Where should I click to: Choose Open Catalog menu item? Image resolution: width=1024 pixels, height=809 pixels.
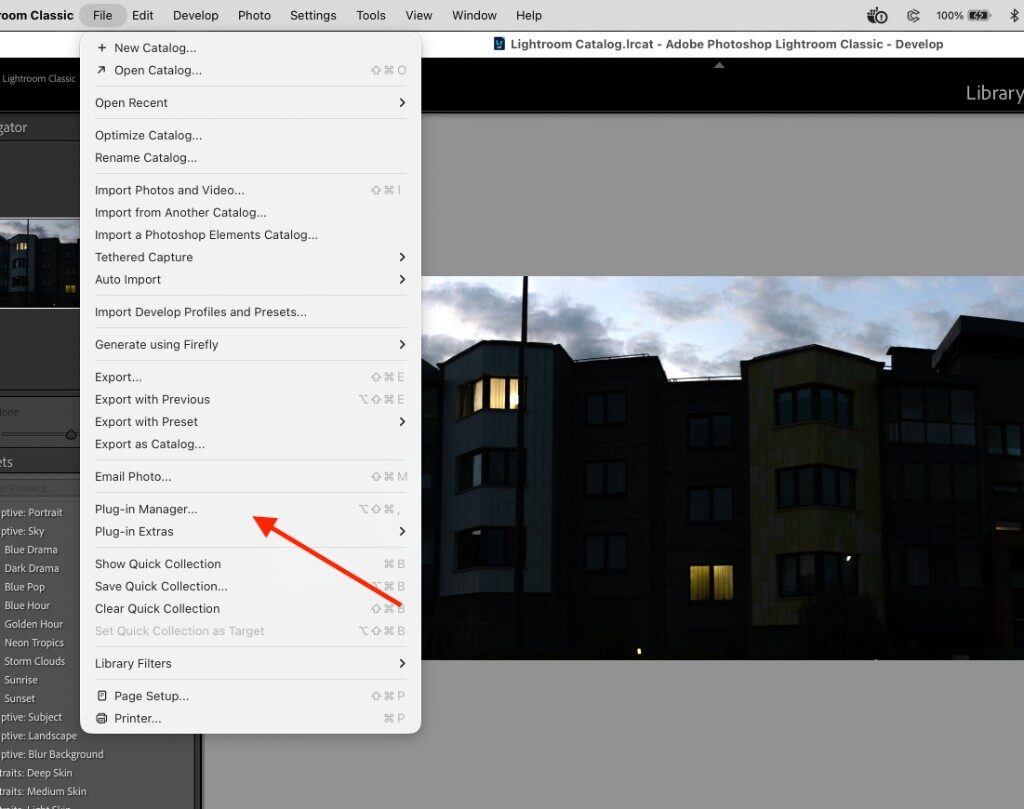tap(250, 70)
